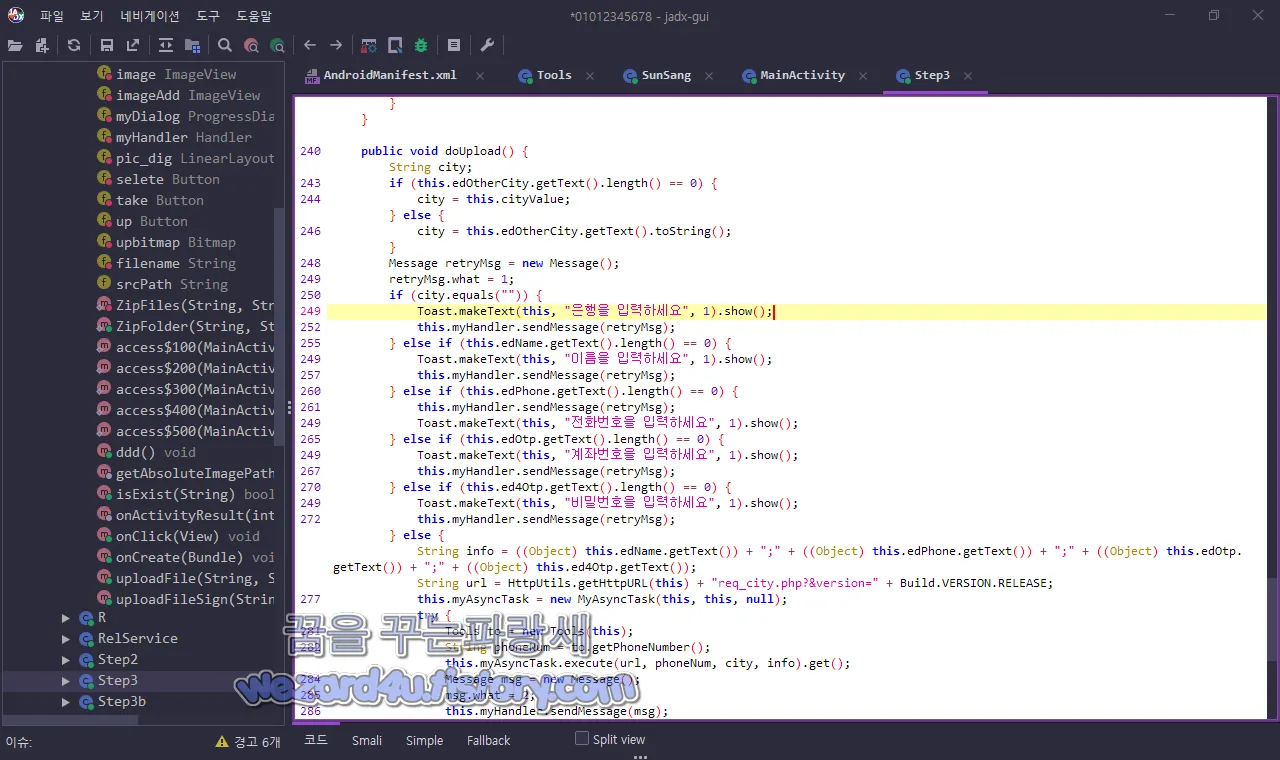Click the Export project icon
This screenshot has height=760, width=1280.
(x=133, y=45)
